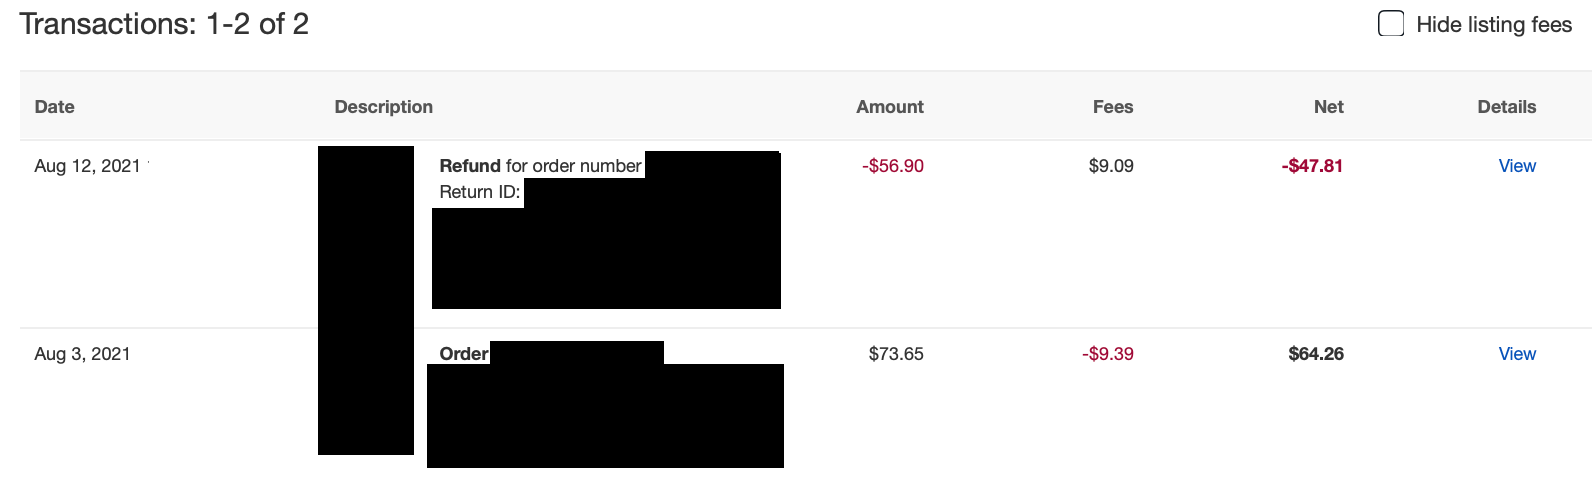Screen dimensions: 1592x478
Task: Click the -$56.90 refund amount
Action: (x=893, y=166)
